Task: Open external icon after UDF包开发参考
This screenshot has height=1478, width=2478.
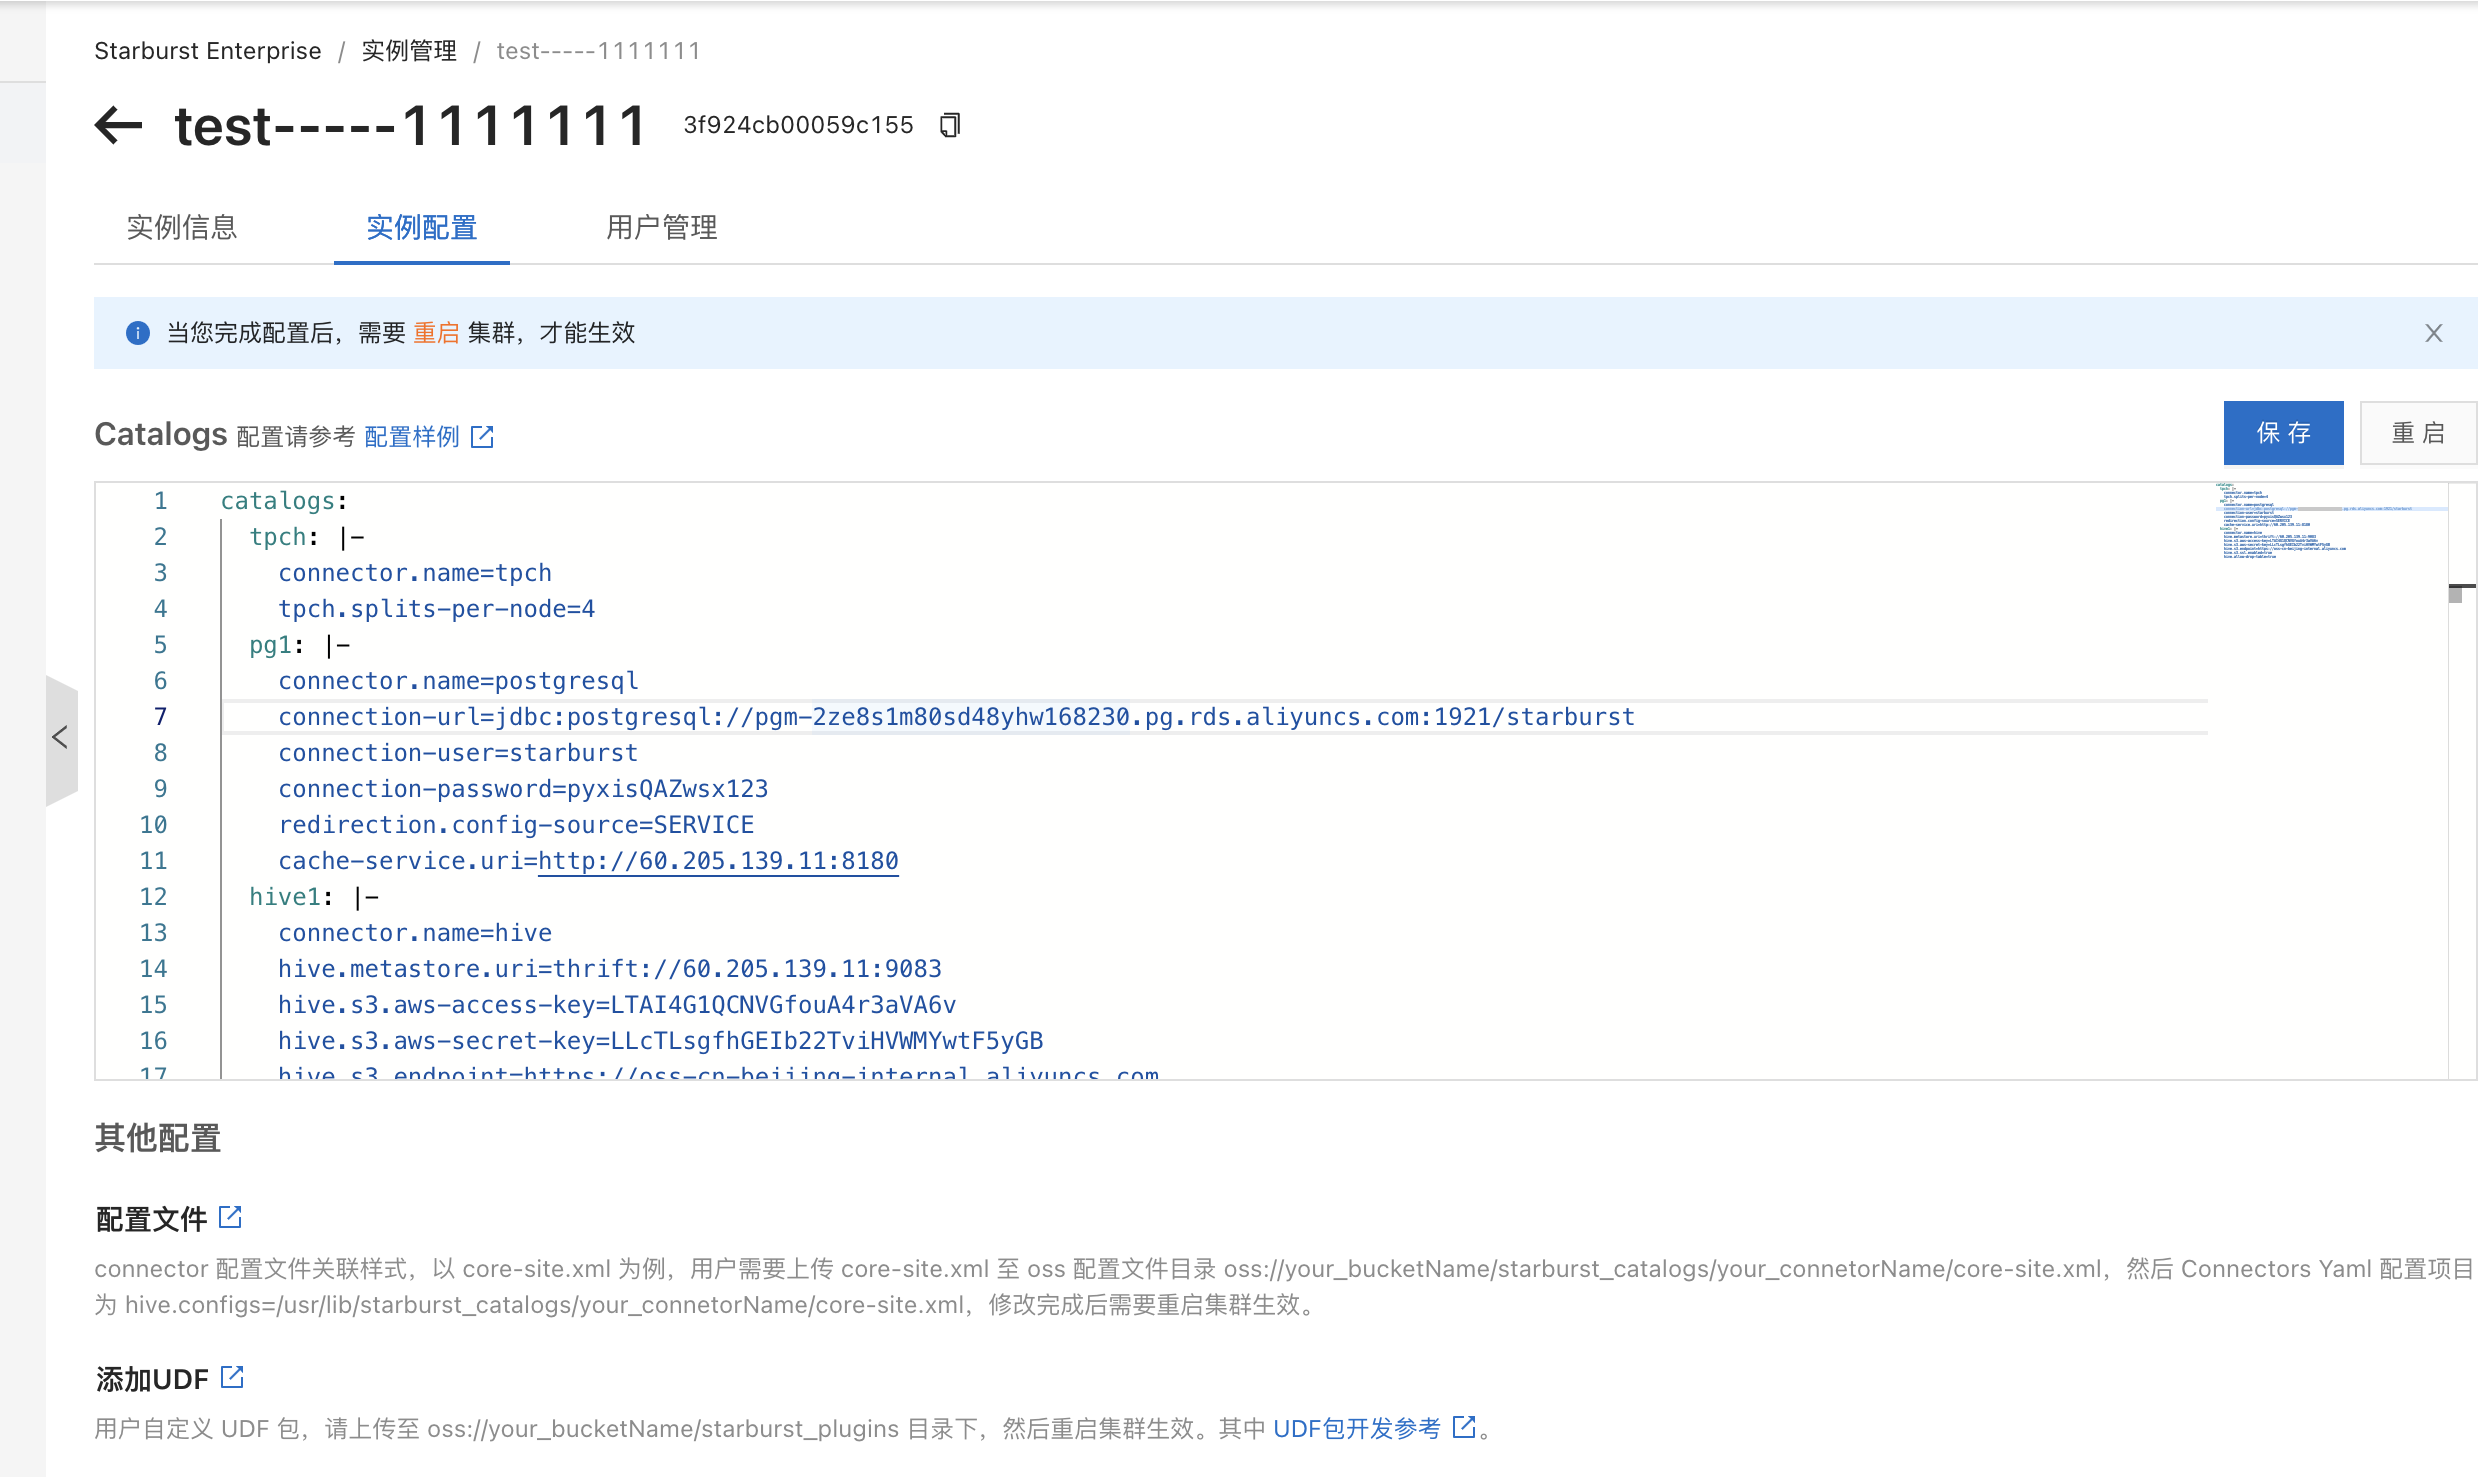Action: point(1464,1427)
